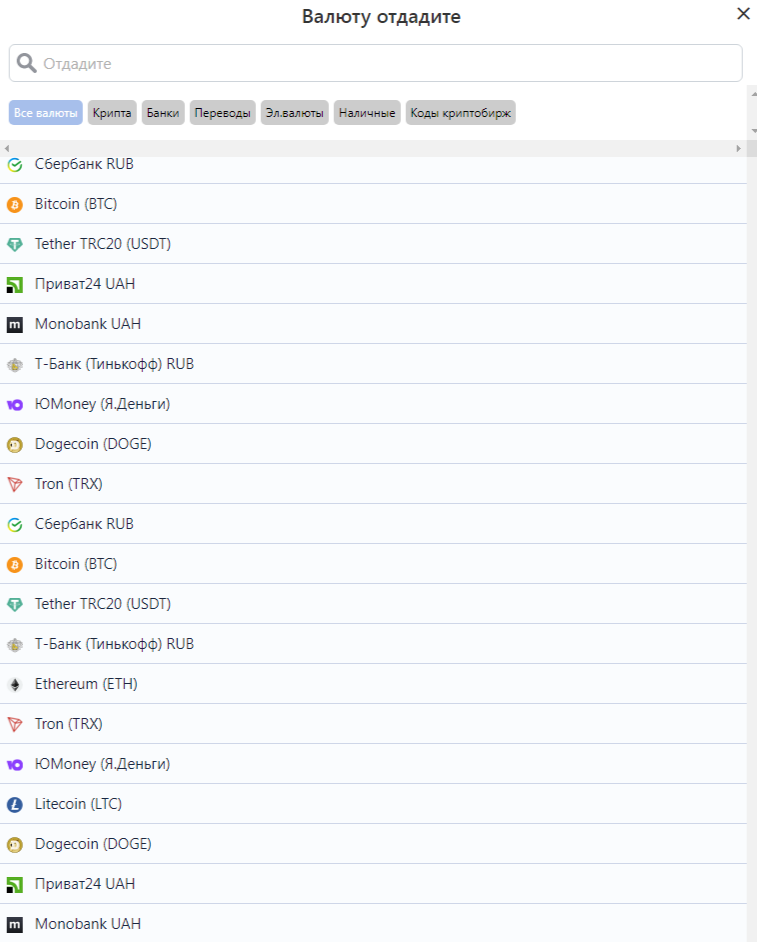757x942 pixels.
Task: Click the up arrow of the tab-area scrollbar
Action: click(753, 94)
